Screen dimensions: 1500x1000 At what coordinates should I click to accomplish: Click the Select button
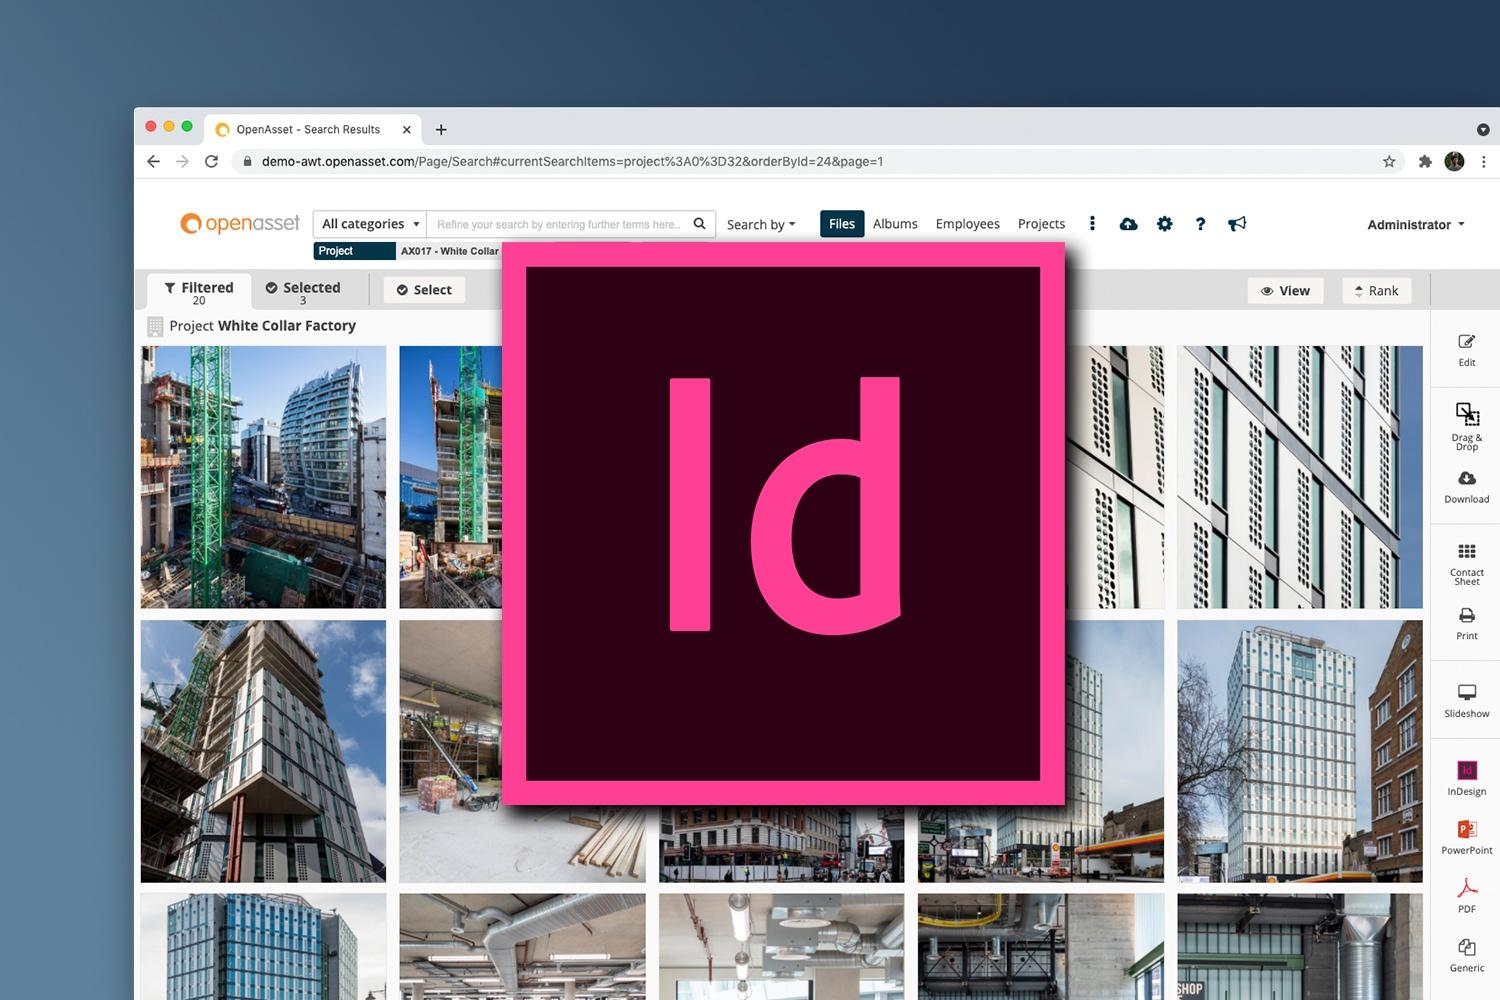tap(424, 290)
